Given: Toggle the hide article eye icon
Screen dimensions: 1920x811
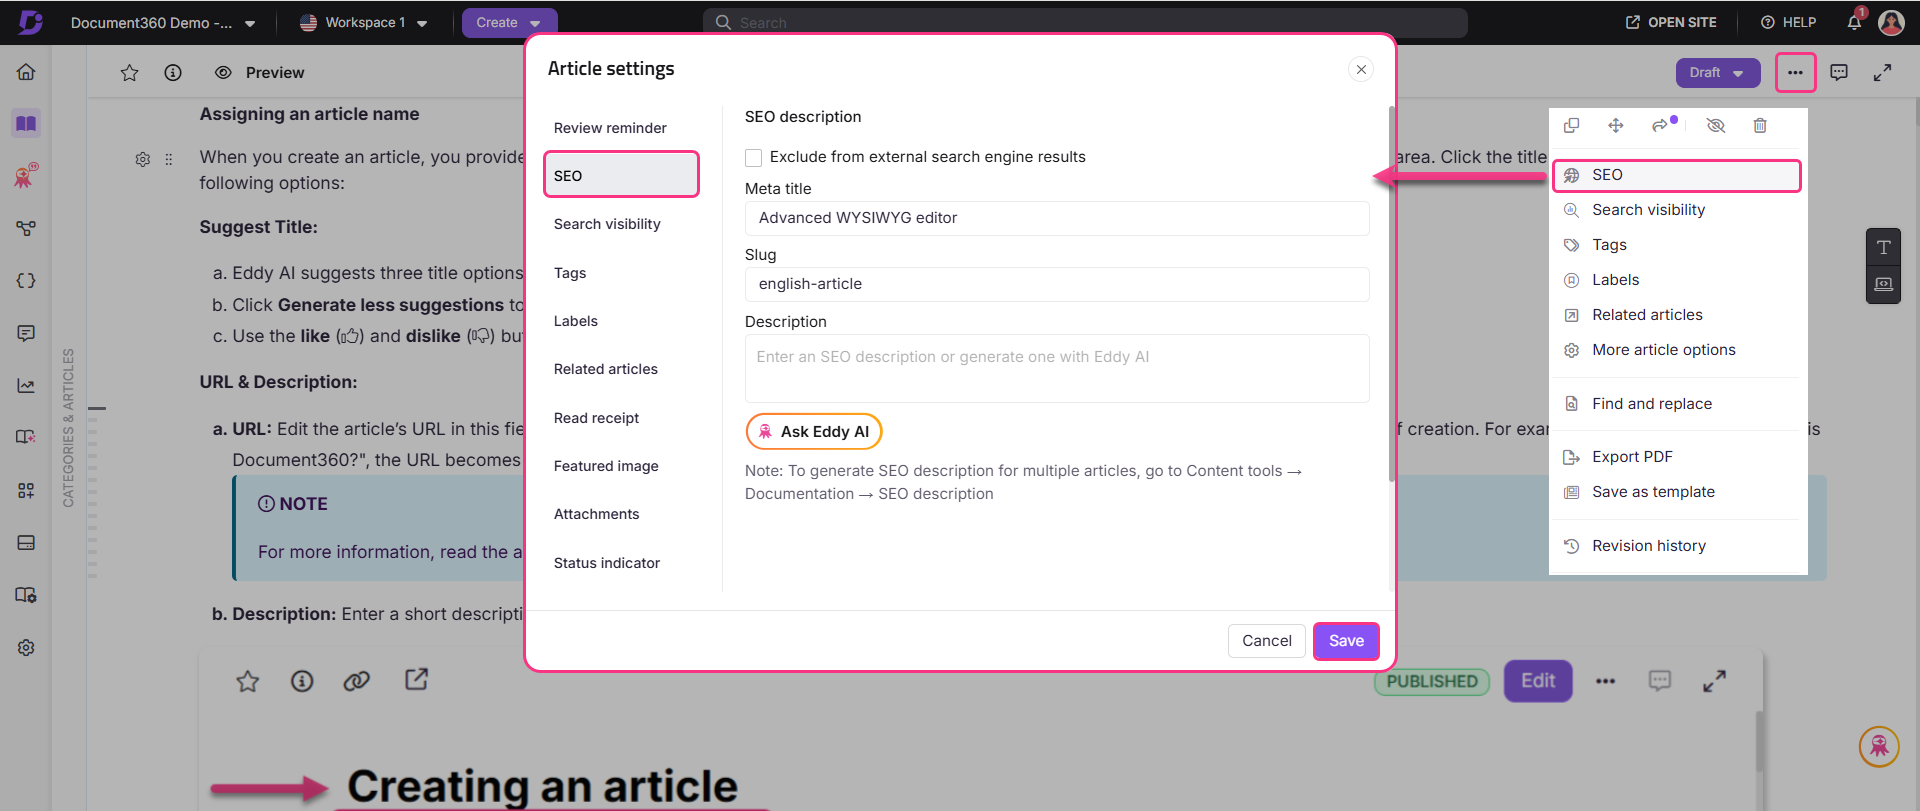Looking at the screenshot, I should 1716,125.
